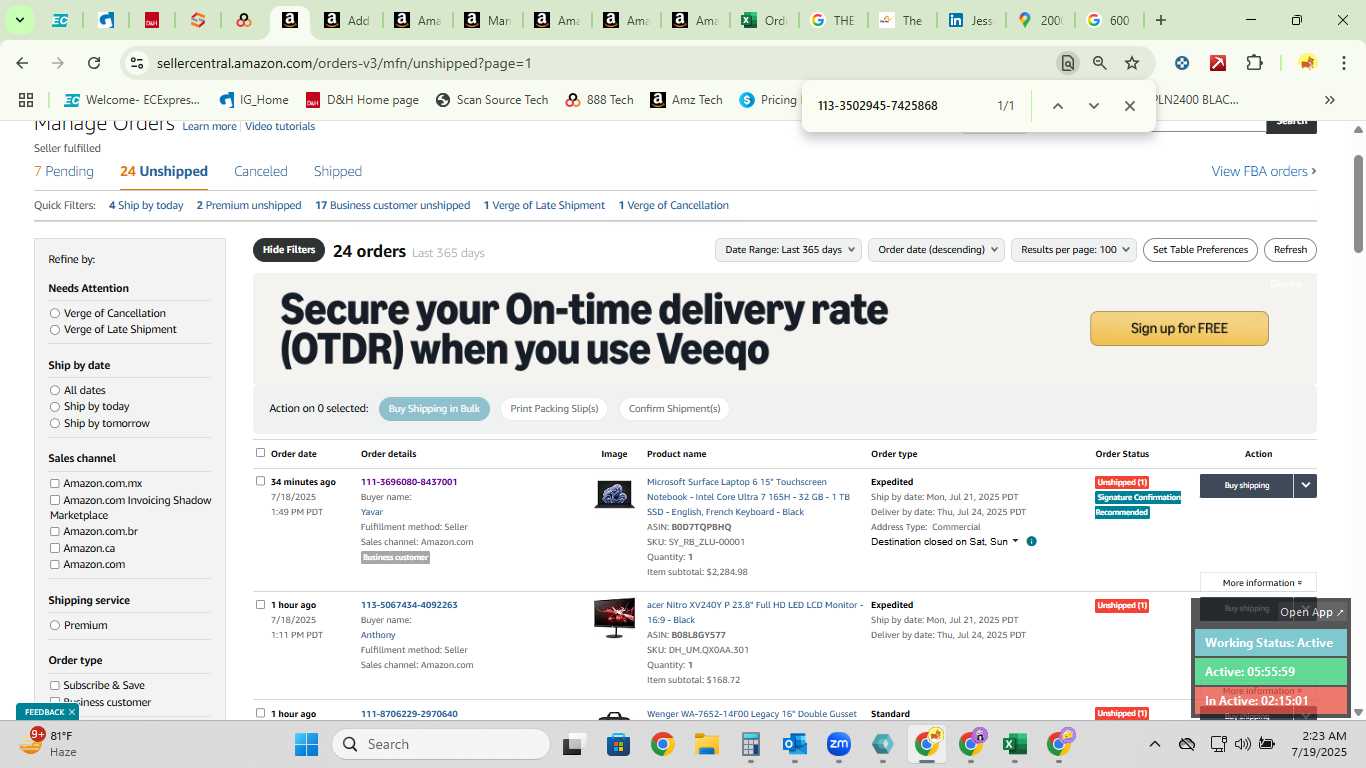
Task: Switch to Shipped tab
Action: click(338, 171)
